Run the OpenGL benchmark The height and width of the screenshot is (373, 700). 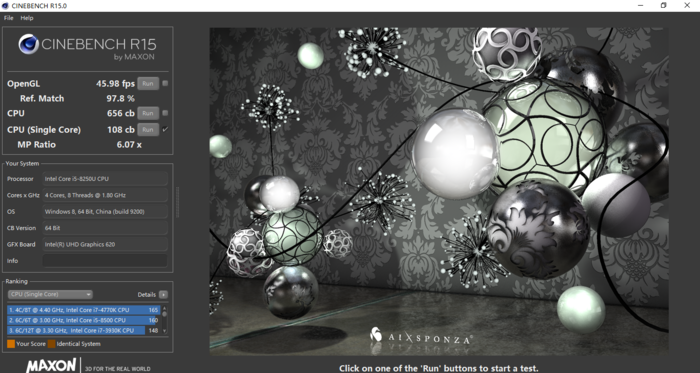[148, 83]
